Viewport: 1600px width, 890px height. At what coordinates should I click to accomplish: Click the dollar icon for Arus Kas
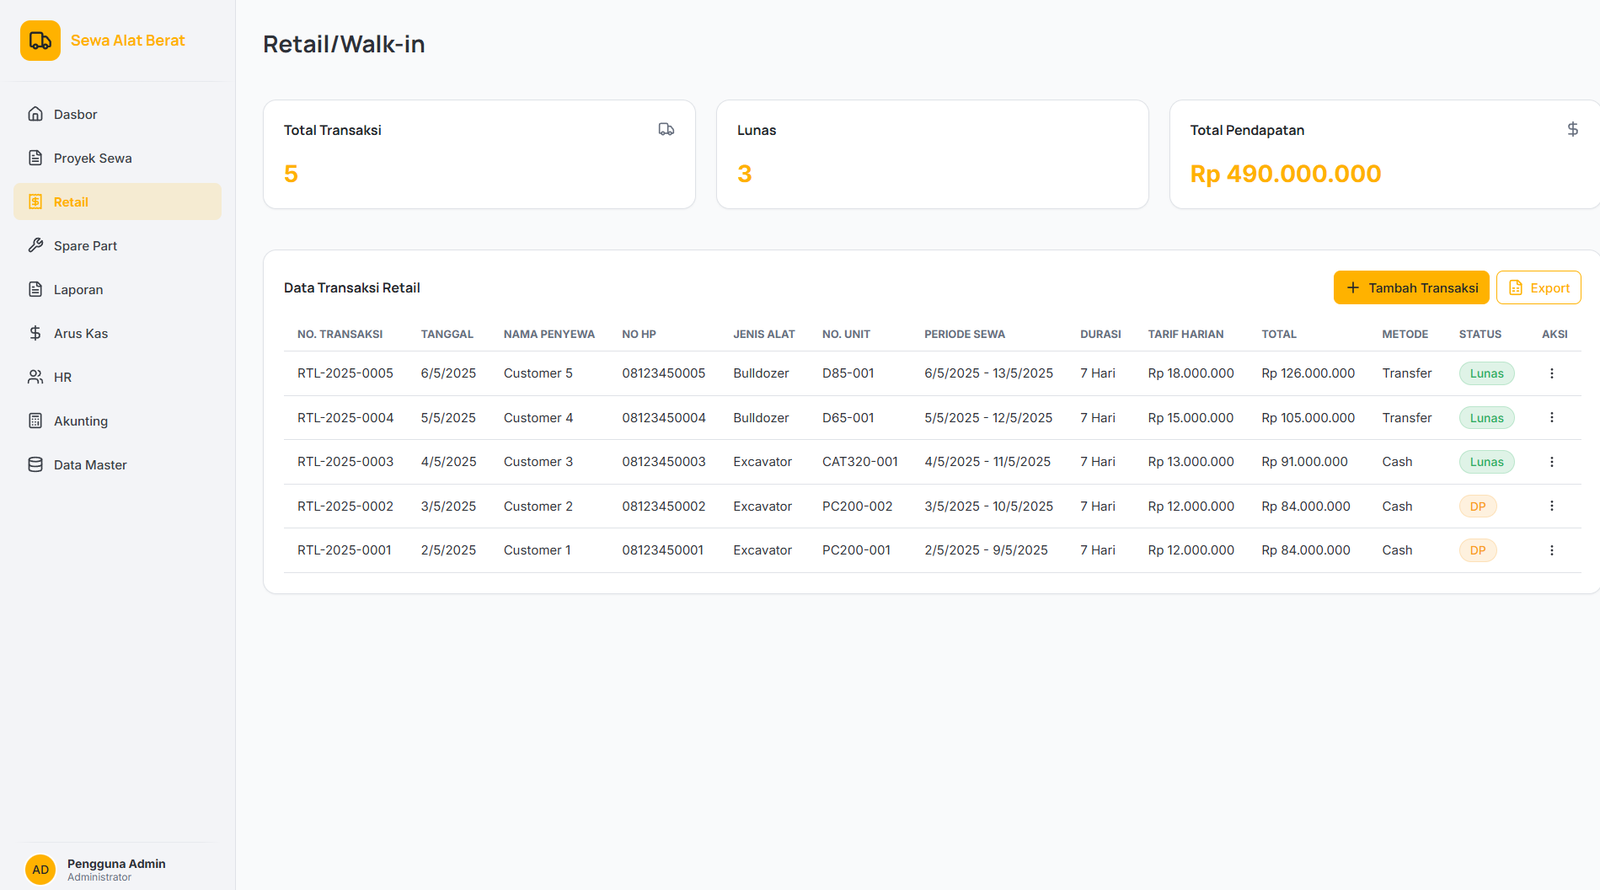tap(35, 333)
